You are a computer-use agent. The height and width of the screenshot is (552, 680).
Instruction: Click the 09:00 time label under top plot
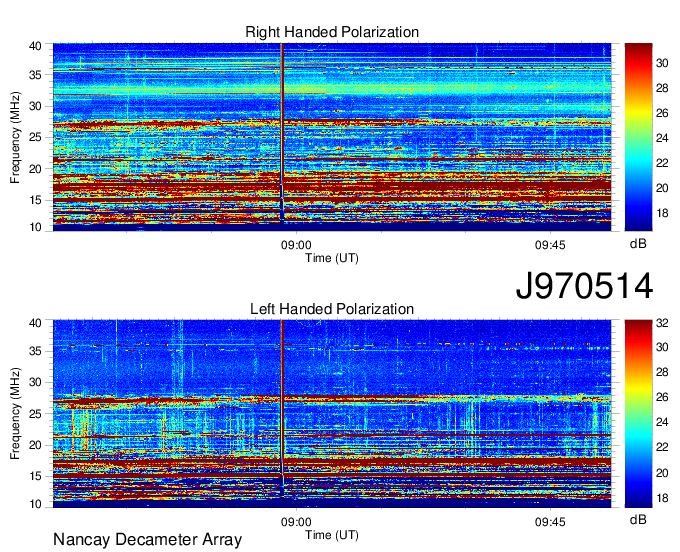[x=296, y=245]
